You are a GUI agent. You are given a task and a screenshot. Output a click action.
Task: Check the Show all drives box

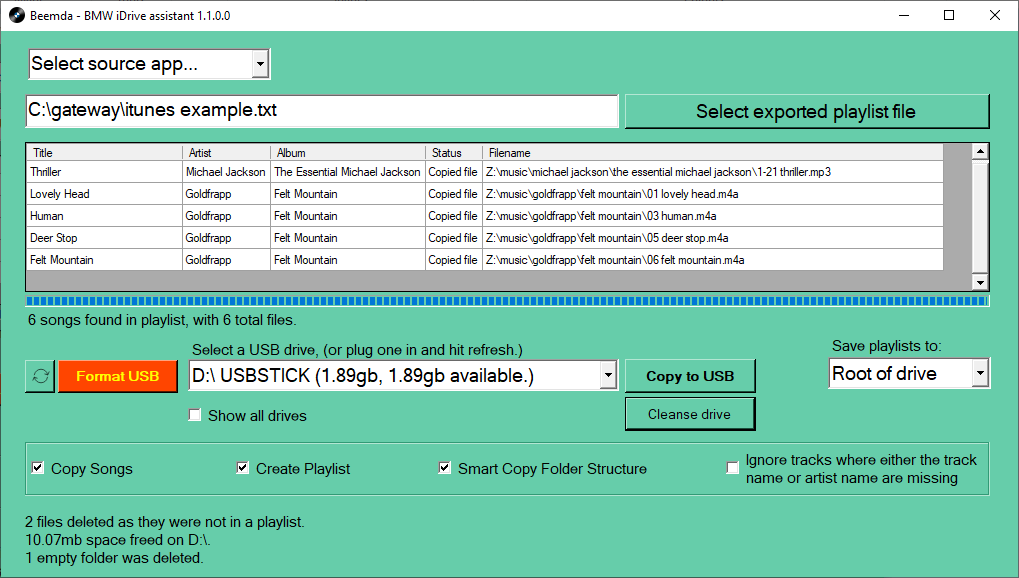point(194,415)
